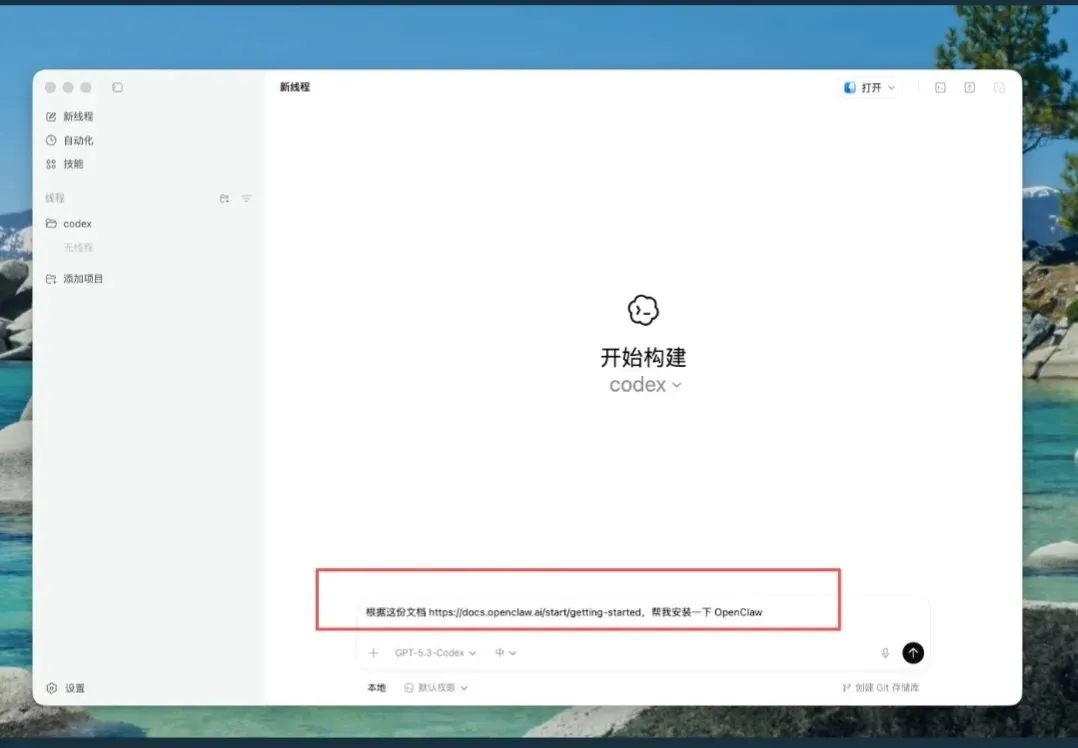Click the filter icon beside 线程

pyautogui.click(x=246, y=198)
